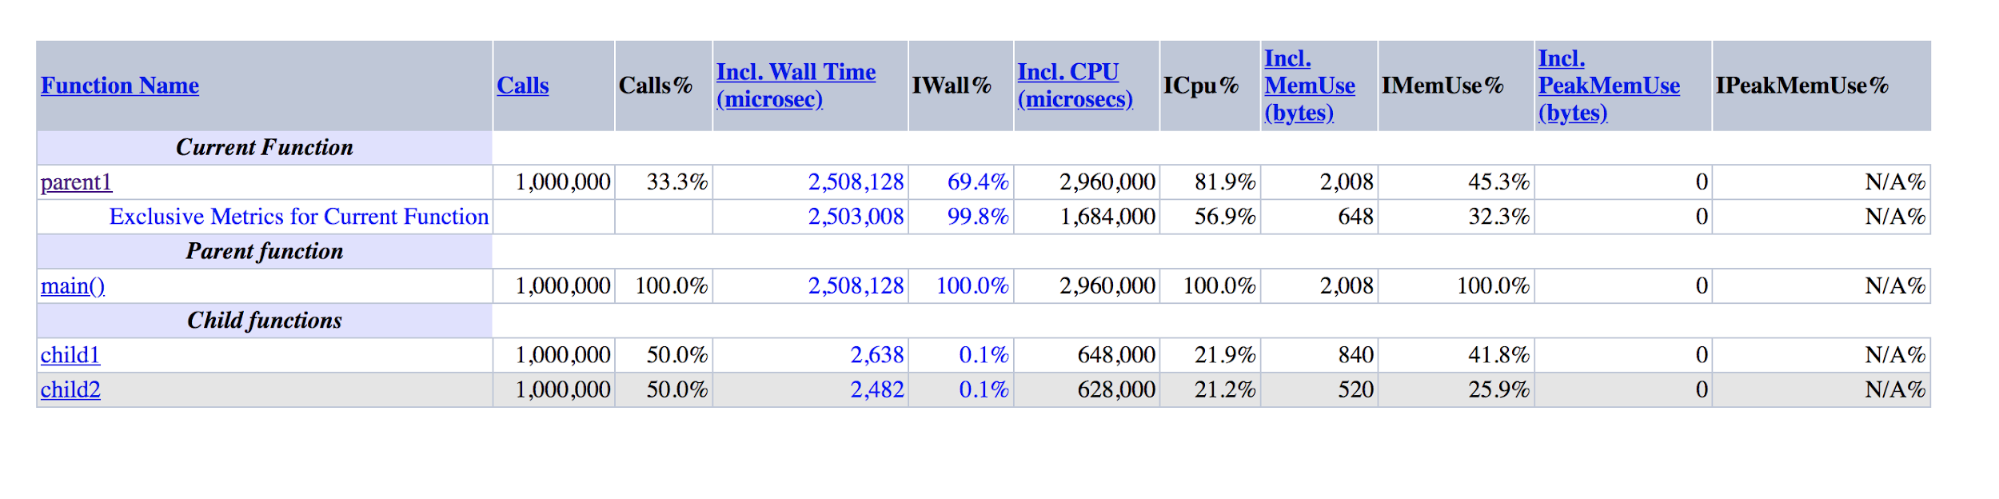
Task: Click child1's wall time value 2,638
Action: pyautogui.click(x=877, y=355)
